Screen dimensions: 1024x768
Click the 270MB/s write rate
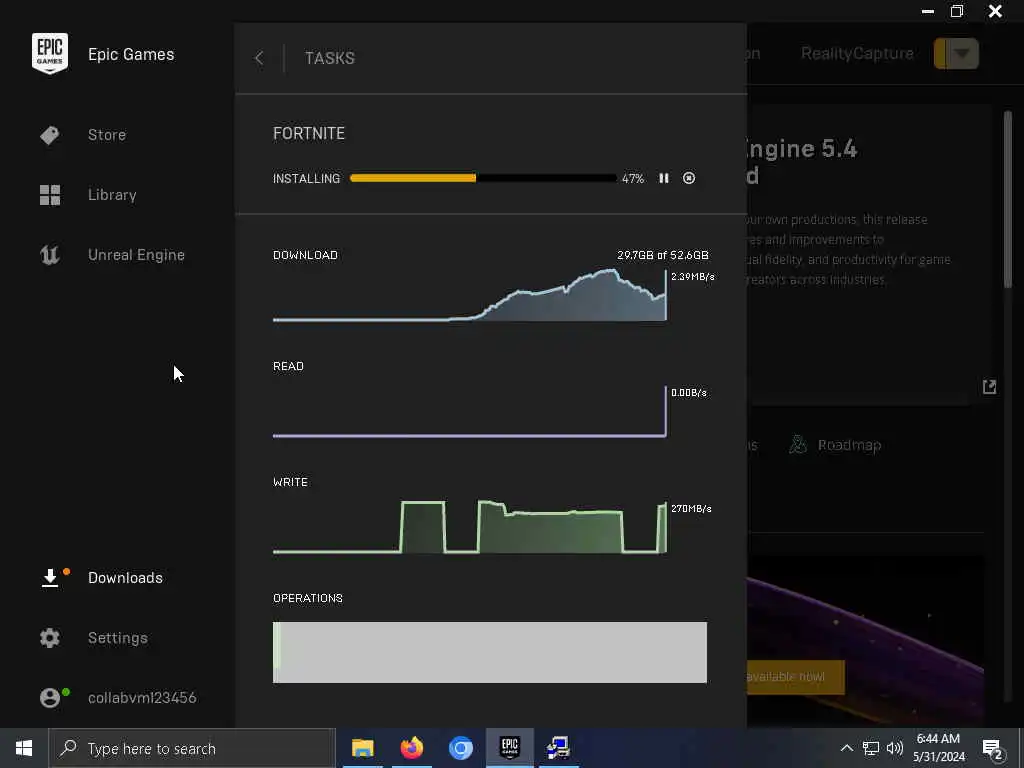(691, 508)
